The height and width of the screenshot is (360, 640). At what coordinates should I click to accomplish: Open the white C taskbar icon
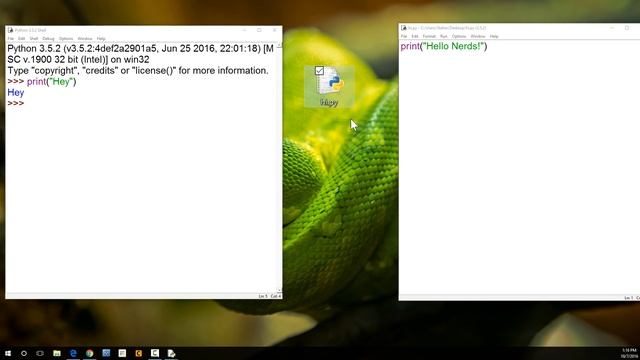155,353
